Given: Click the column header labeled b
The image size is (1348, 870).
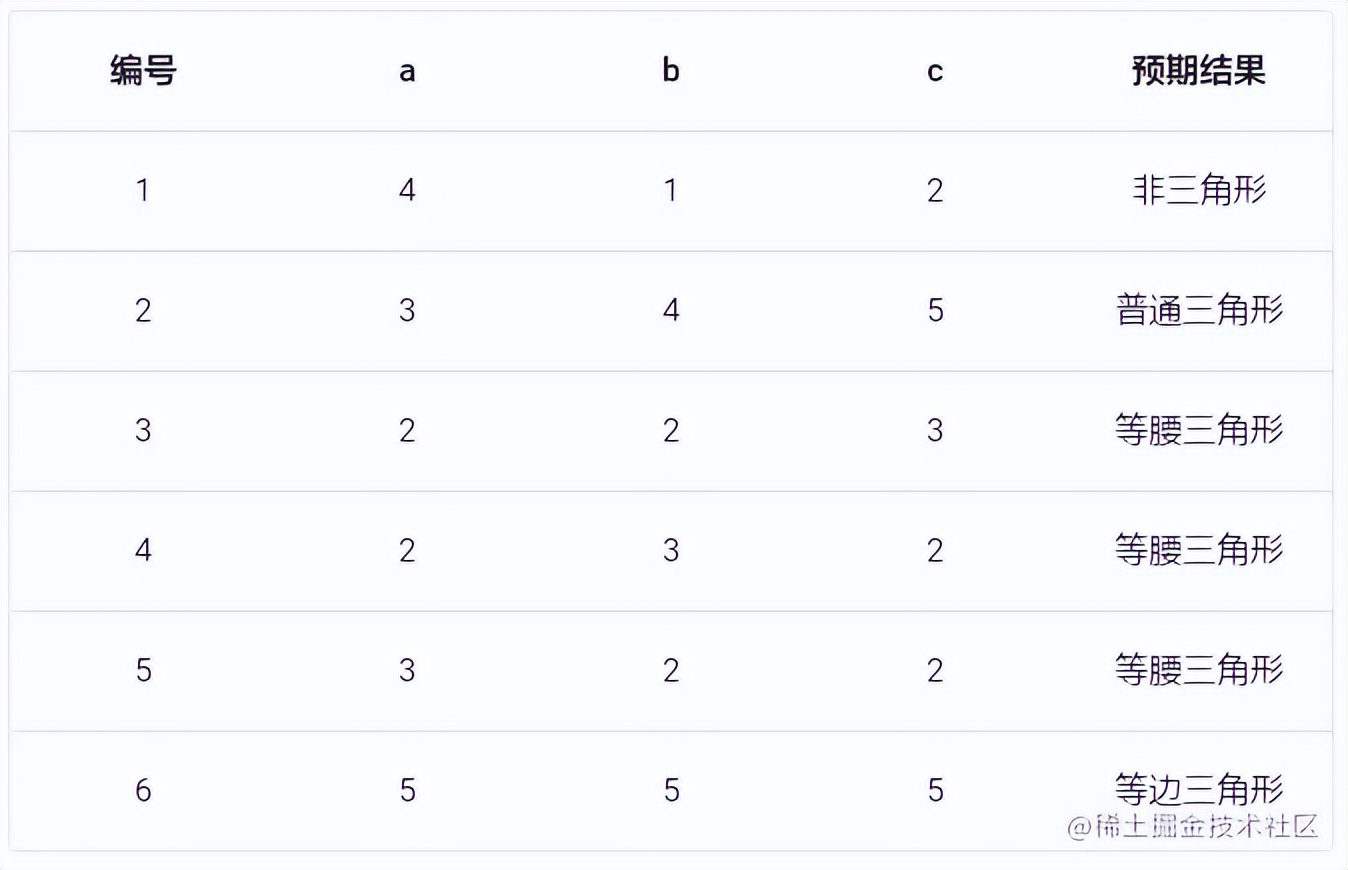Looking at the screenshot, I should [x=671, y=71].
